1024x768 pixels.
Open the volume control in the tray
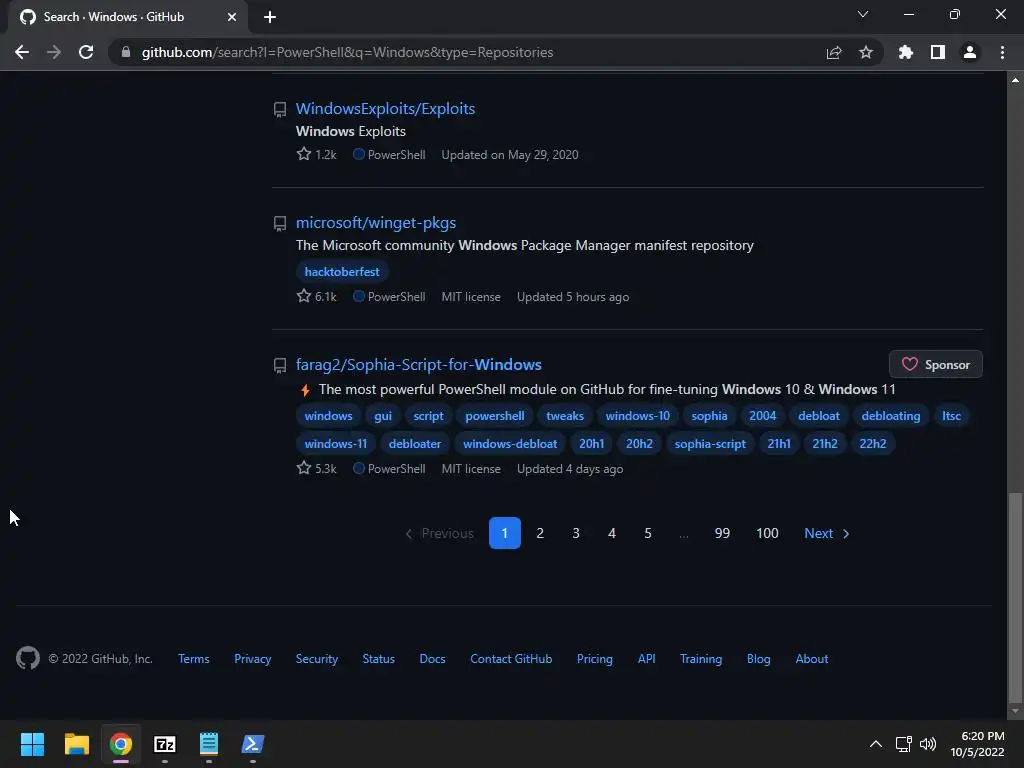927,744
